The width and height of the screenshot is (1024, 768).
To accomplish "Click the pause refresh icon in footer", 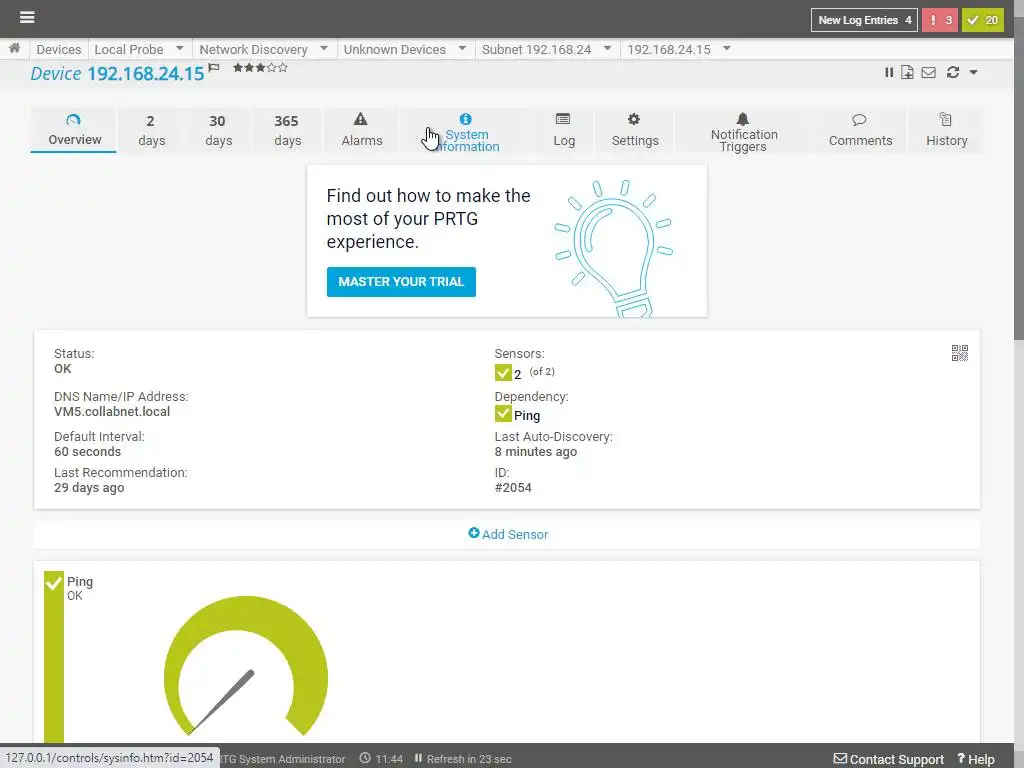I will click(418, 758).
